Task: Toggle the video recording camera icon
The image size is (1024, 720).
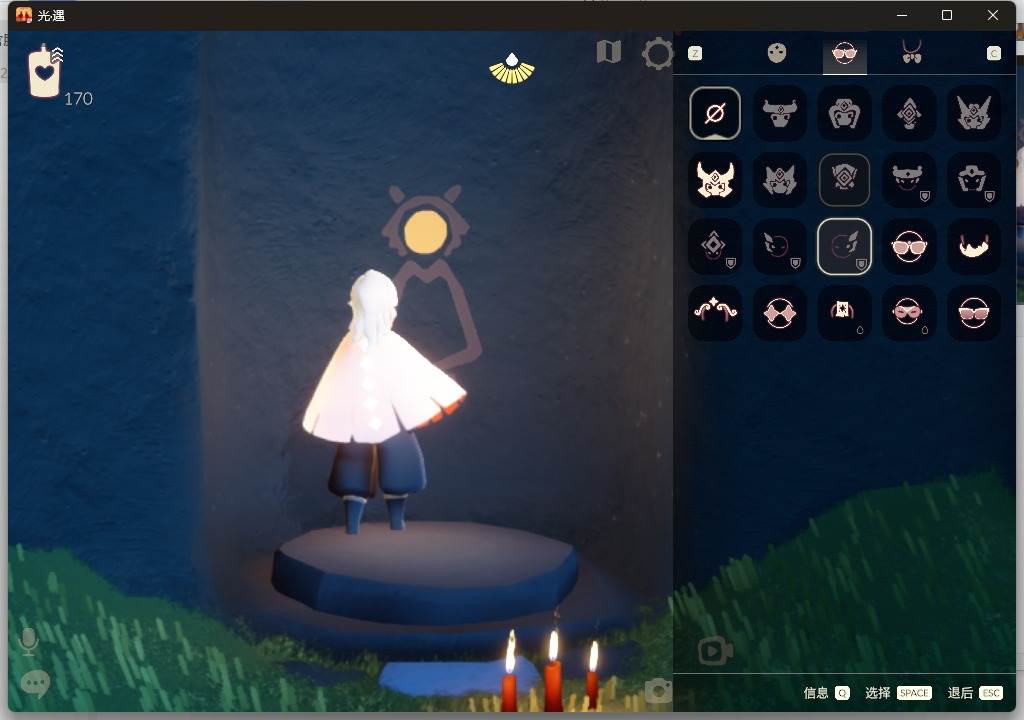Action: [715, 652]
